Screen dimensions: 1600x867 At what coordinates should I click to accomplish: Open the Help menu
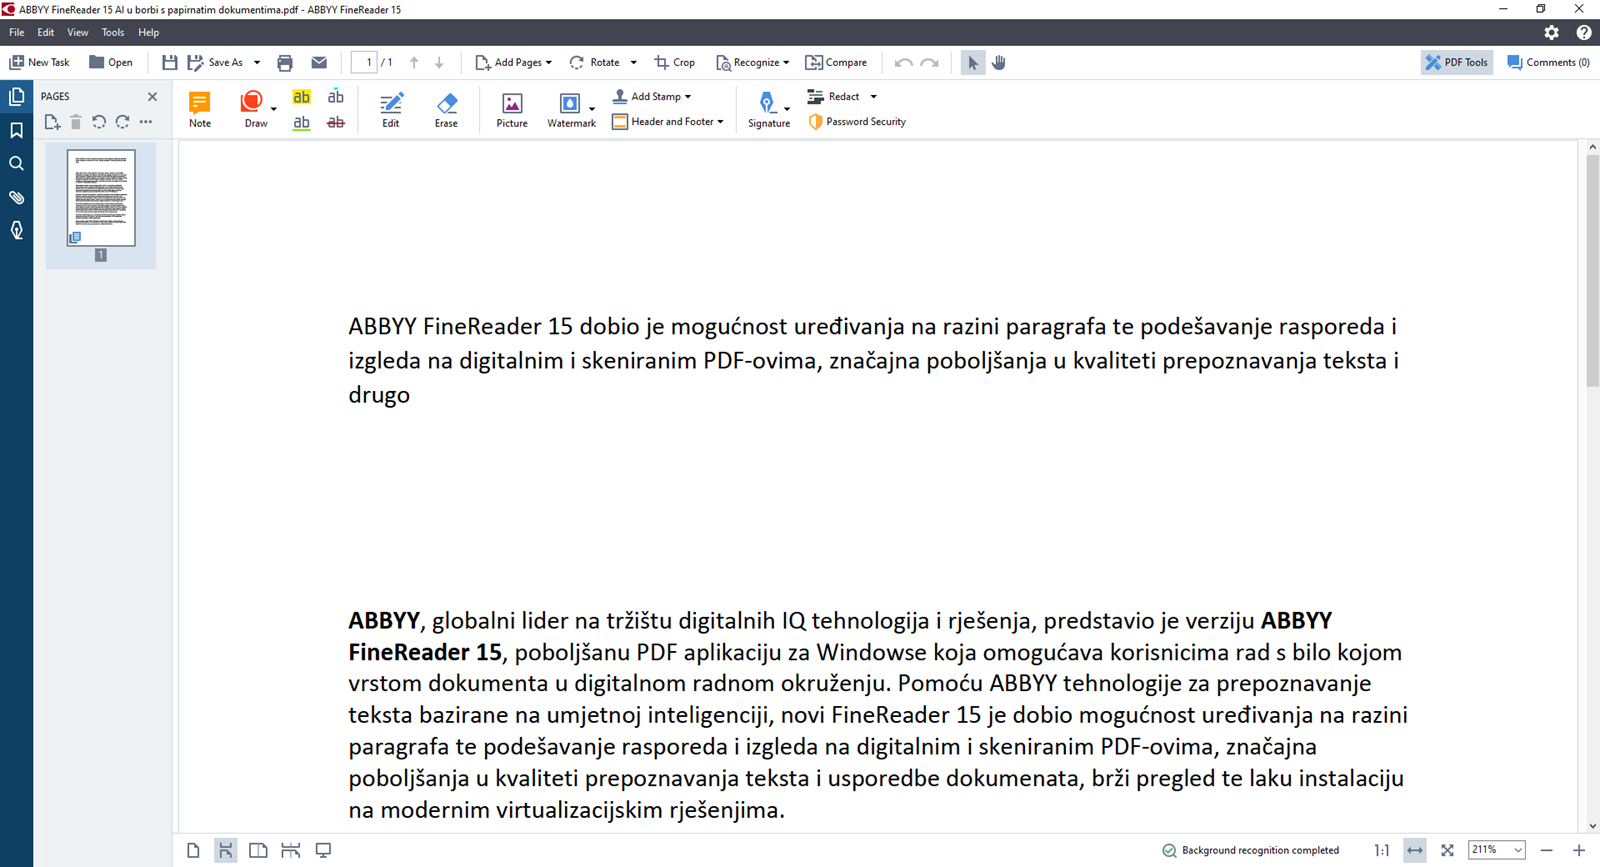148,32
